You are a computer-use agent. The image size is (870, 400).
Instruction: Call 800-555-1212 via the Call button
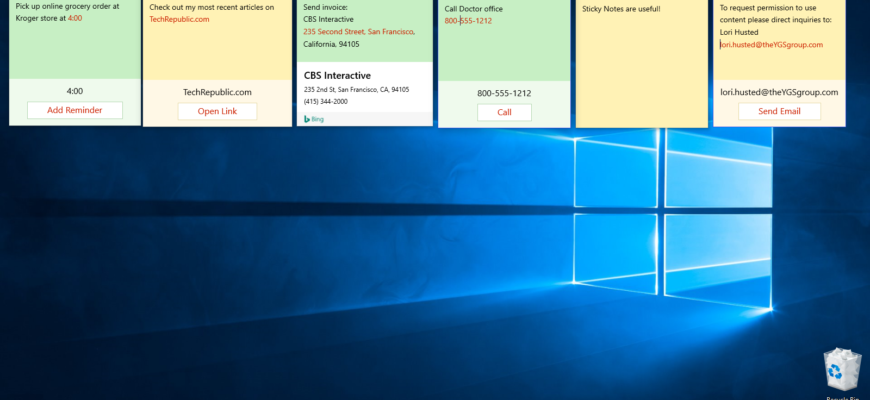point(504,112)
